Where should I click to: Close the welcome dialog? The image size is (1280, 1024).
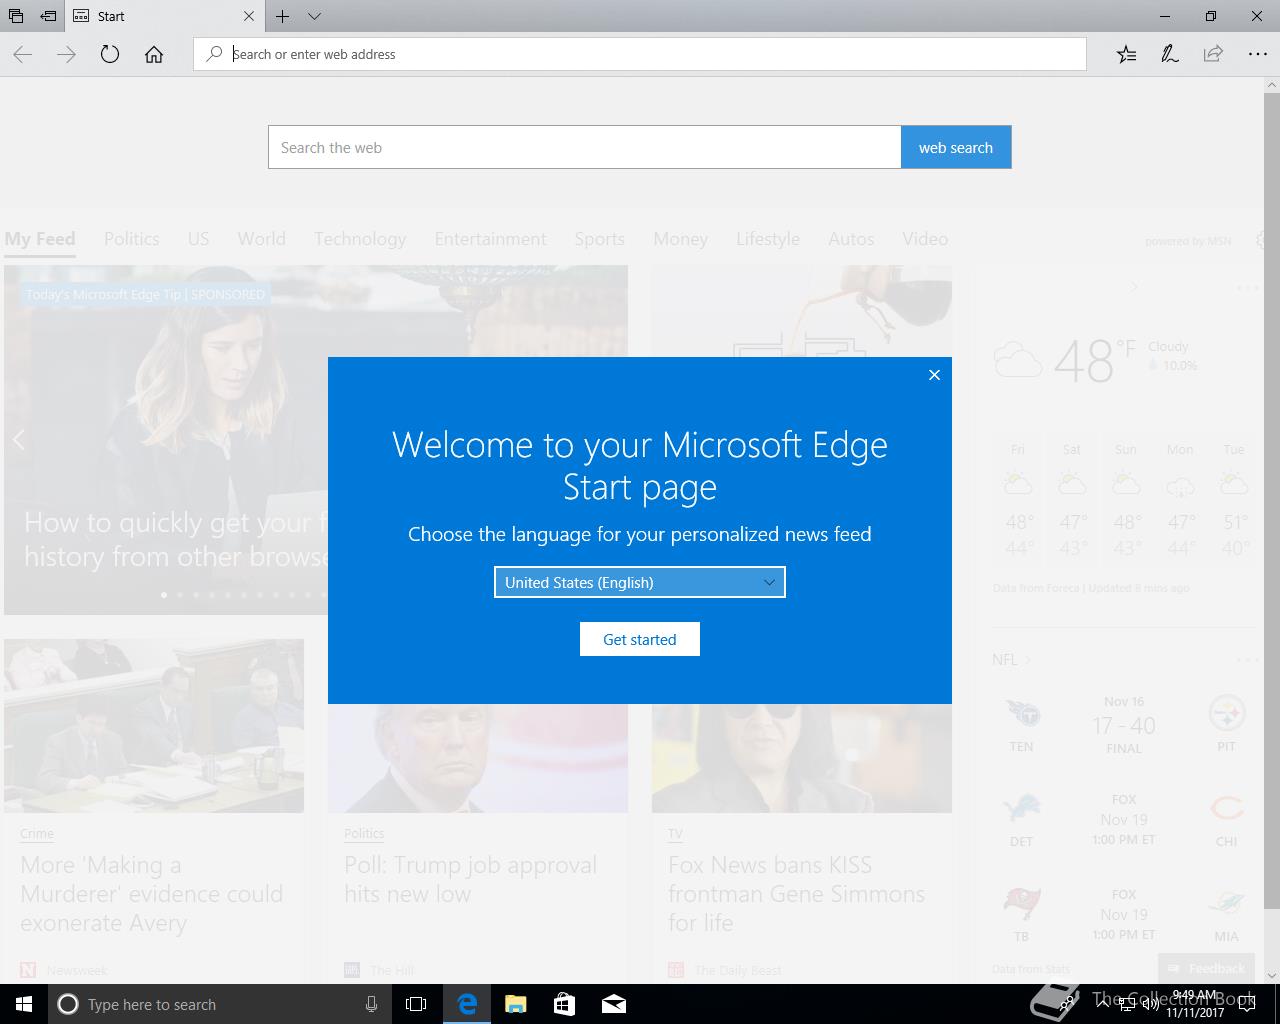pos(934,375)
